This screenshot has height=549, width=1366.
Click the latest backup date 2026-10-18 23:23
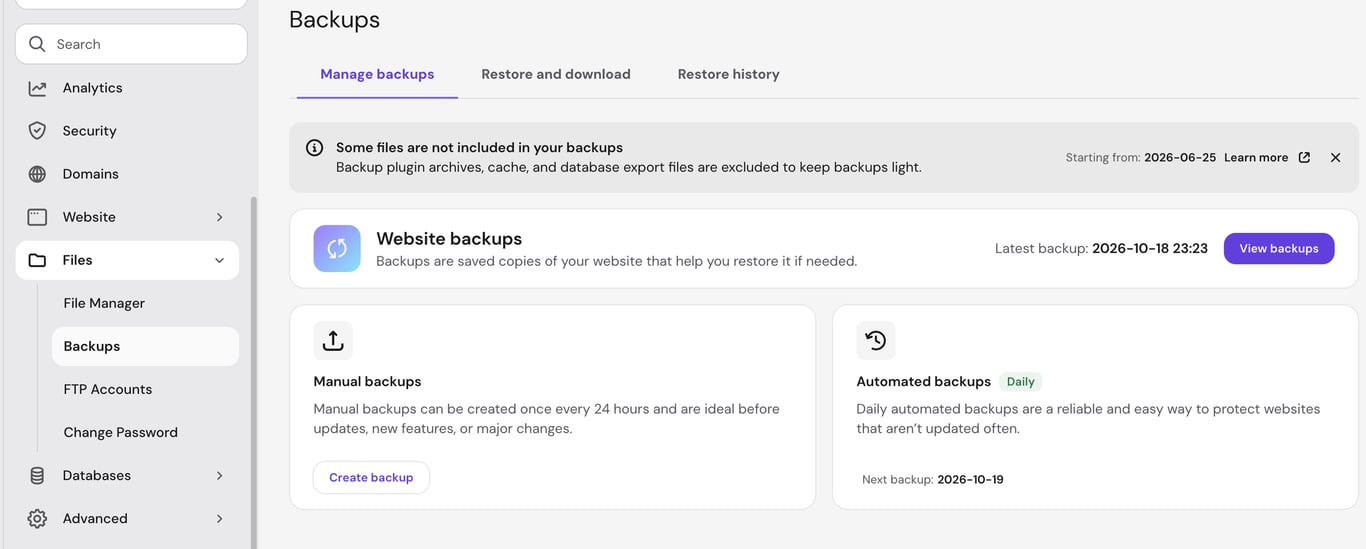tap(1150, 249)
